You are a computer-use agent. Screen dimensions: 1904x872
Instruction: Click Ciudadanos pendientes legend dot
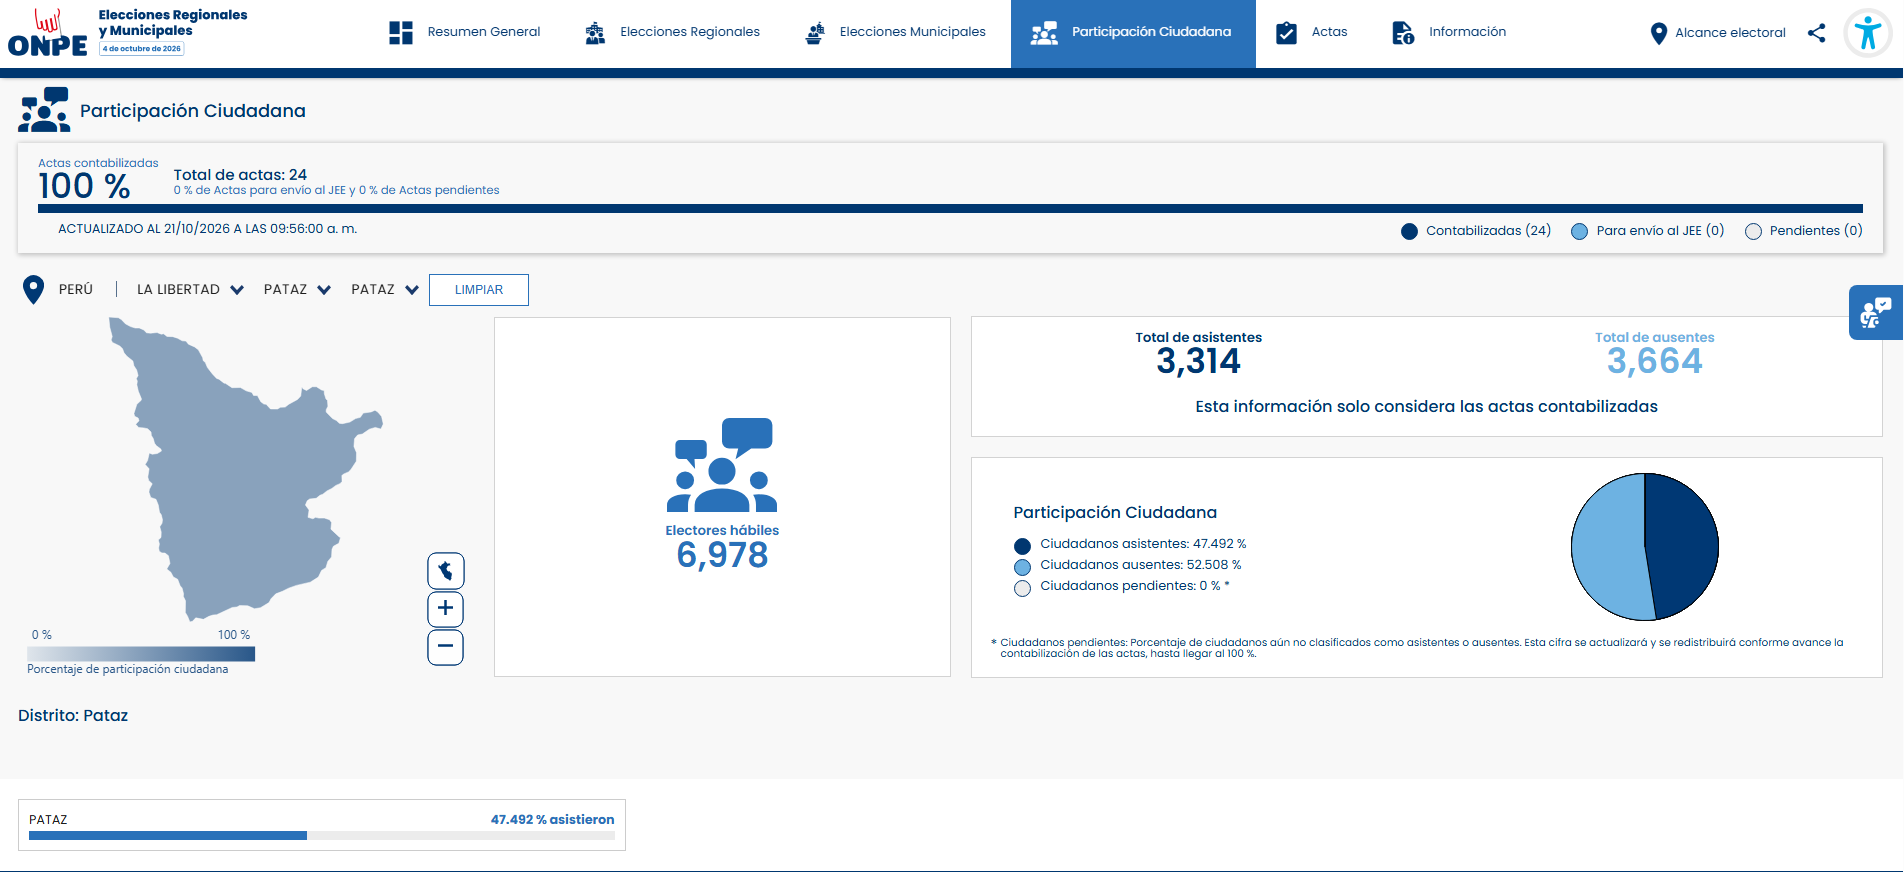(1022, 588)
